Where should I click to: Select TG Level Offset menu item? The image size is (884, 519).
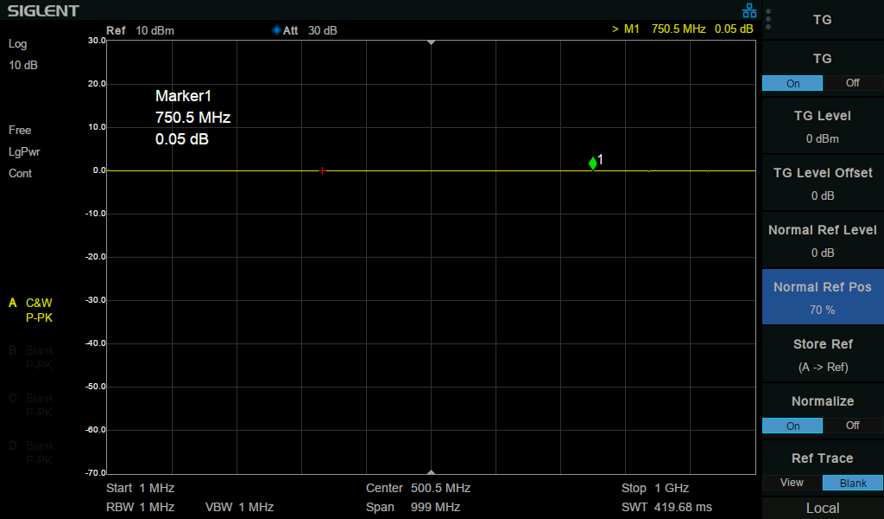(x=823, y=184)
